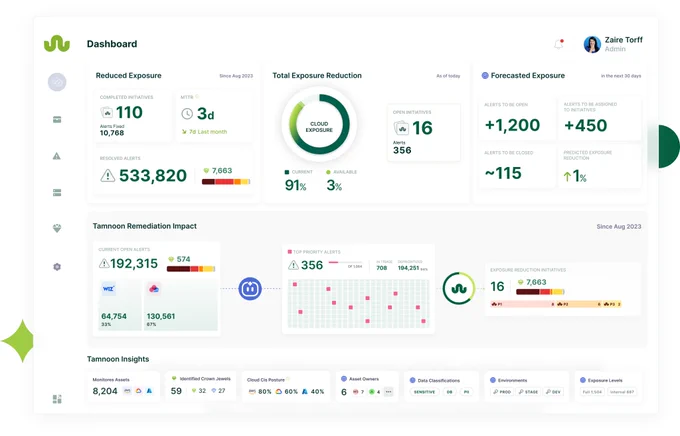Click the 130,561 alerts count
Image resolution: width=680 pixels, height=436 pixels.
161,316
